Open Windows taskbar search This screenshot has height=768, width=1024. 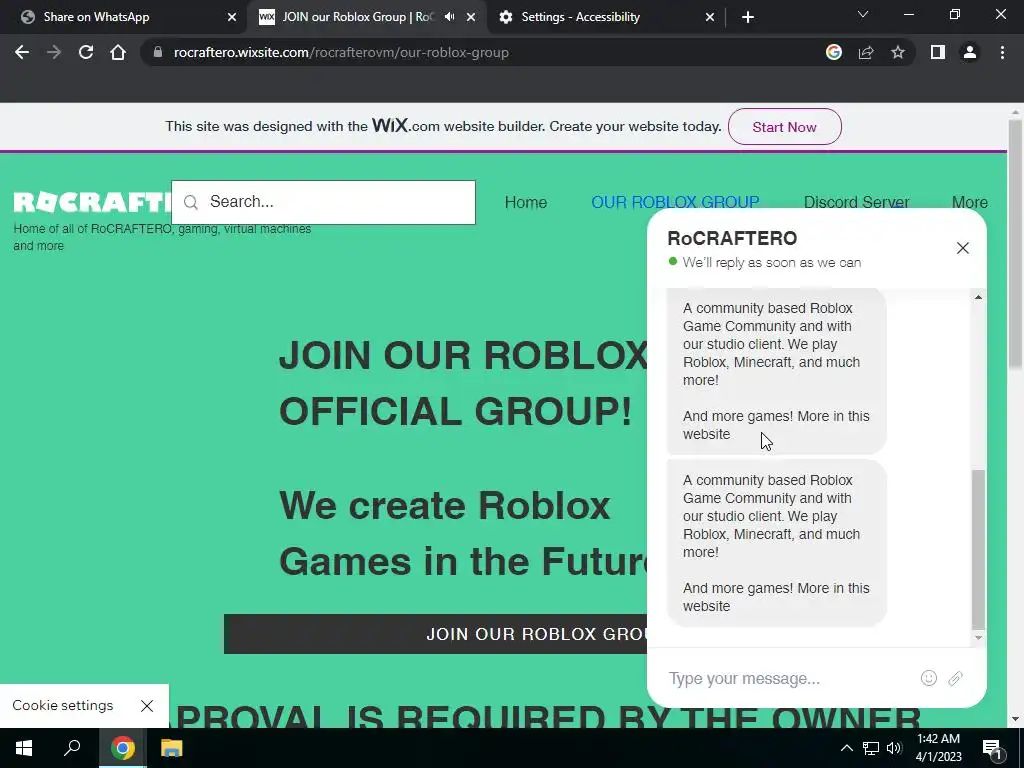tap(72, 748)
